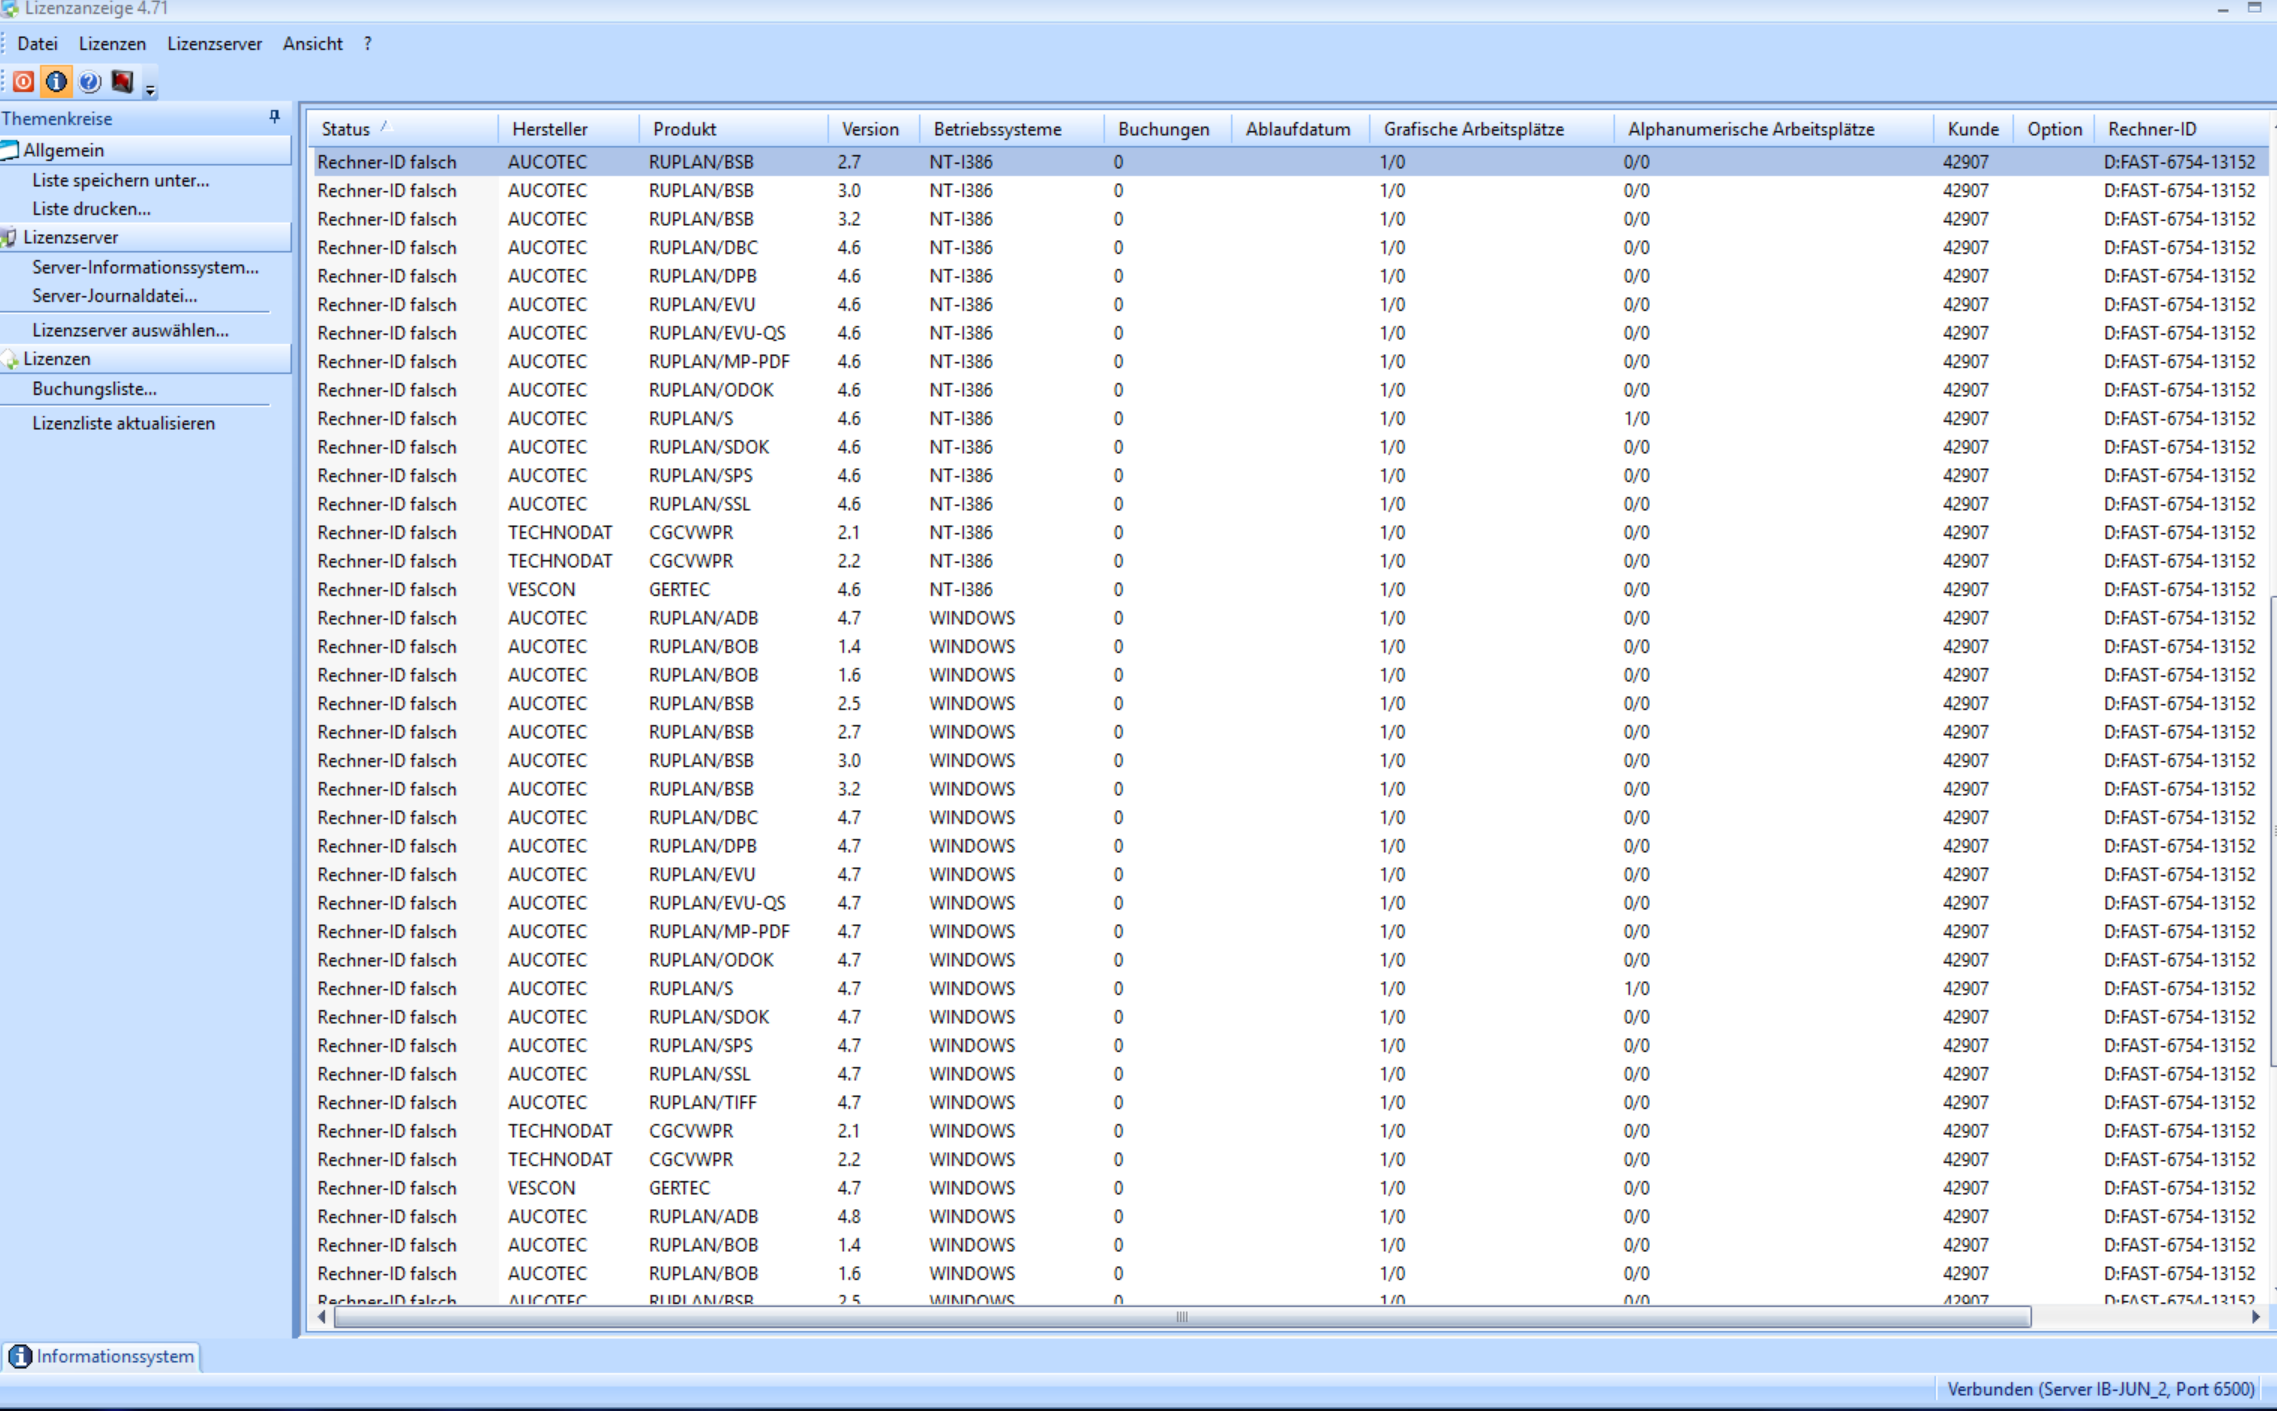Open the toolbar options overflow arrow
Image resolution: width=2277 pixels, height=1411 pixels.
click(150, 90)
